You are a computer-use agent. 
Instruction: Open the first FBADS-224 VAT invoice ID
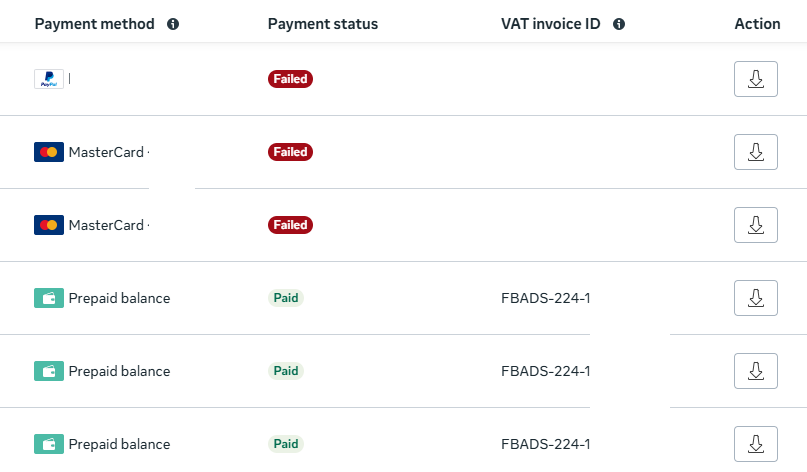pos(546,298)
